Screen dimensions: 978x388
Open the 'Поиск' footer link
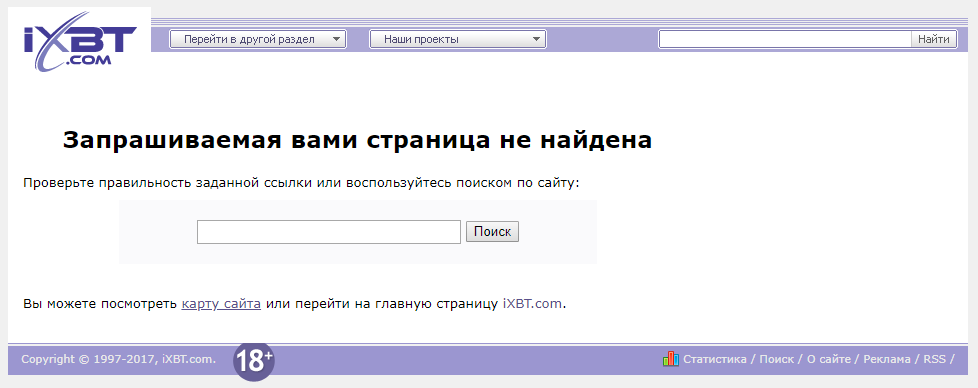tap(777, 359)
